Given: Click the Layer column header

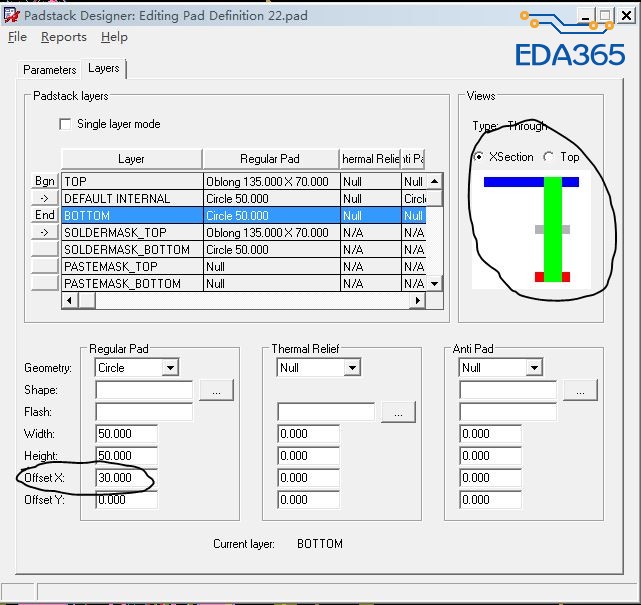Looking at the screenshot, I should click(x=132, y=159).
